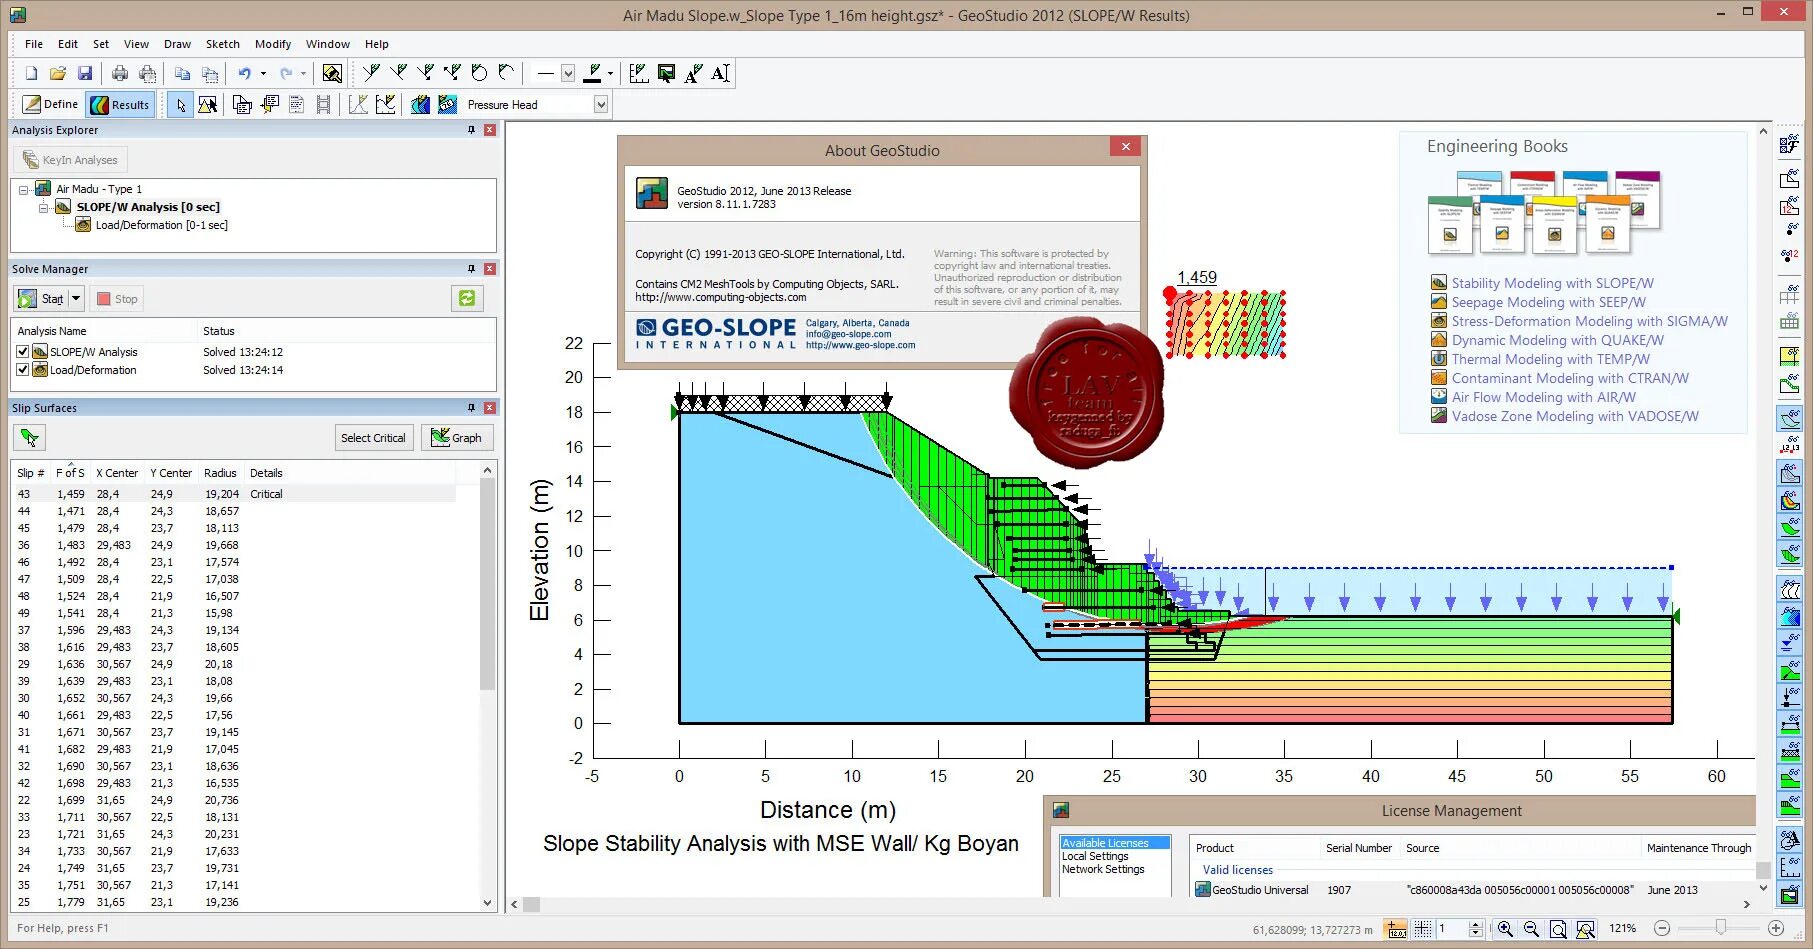This screenshot has width=1813, height=949.
Task: Click the zoom slider handle
Action: tap(1720, 929)
